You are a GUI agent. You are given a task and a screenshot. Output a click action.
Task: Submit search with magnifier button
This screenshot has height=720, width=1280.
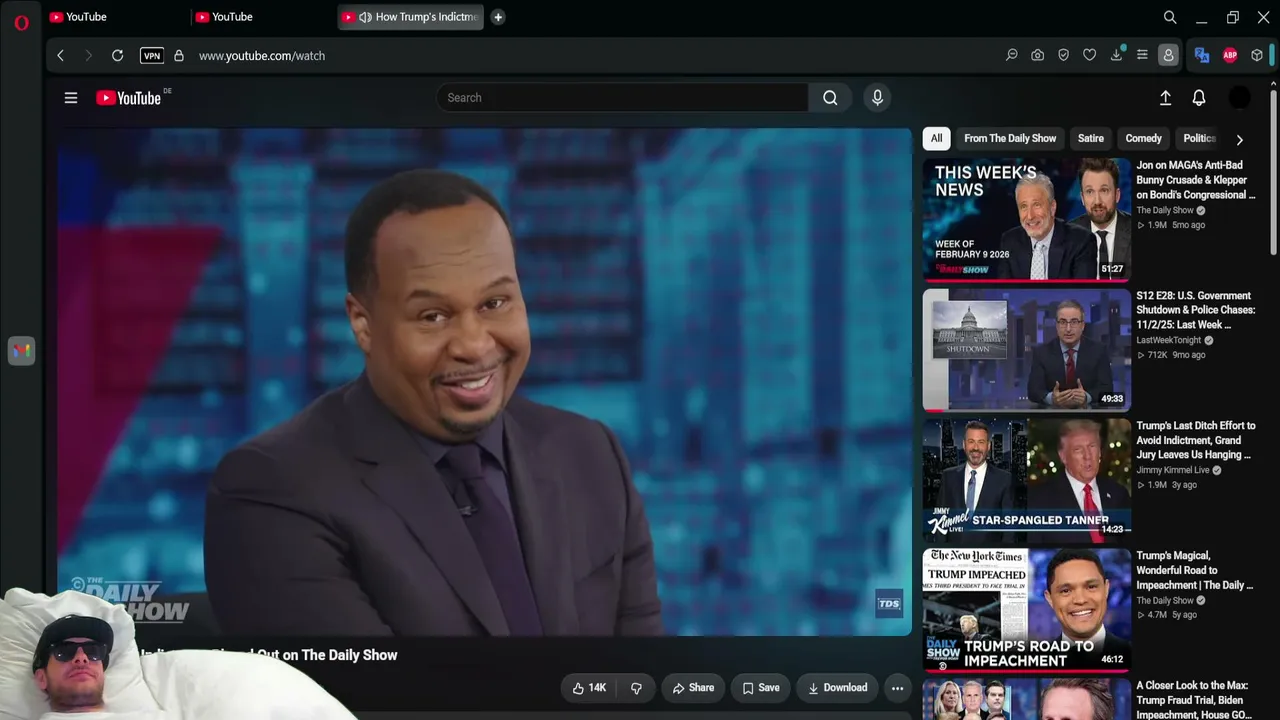(x=830, y=98)
